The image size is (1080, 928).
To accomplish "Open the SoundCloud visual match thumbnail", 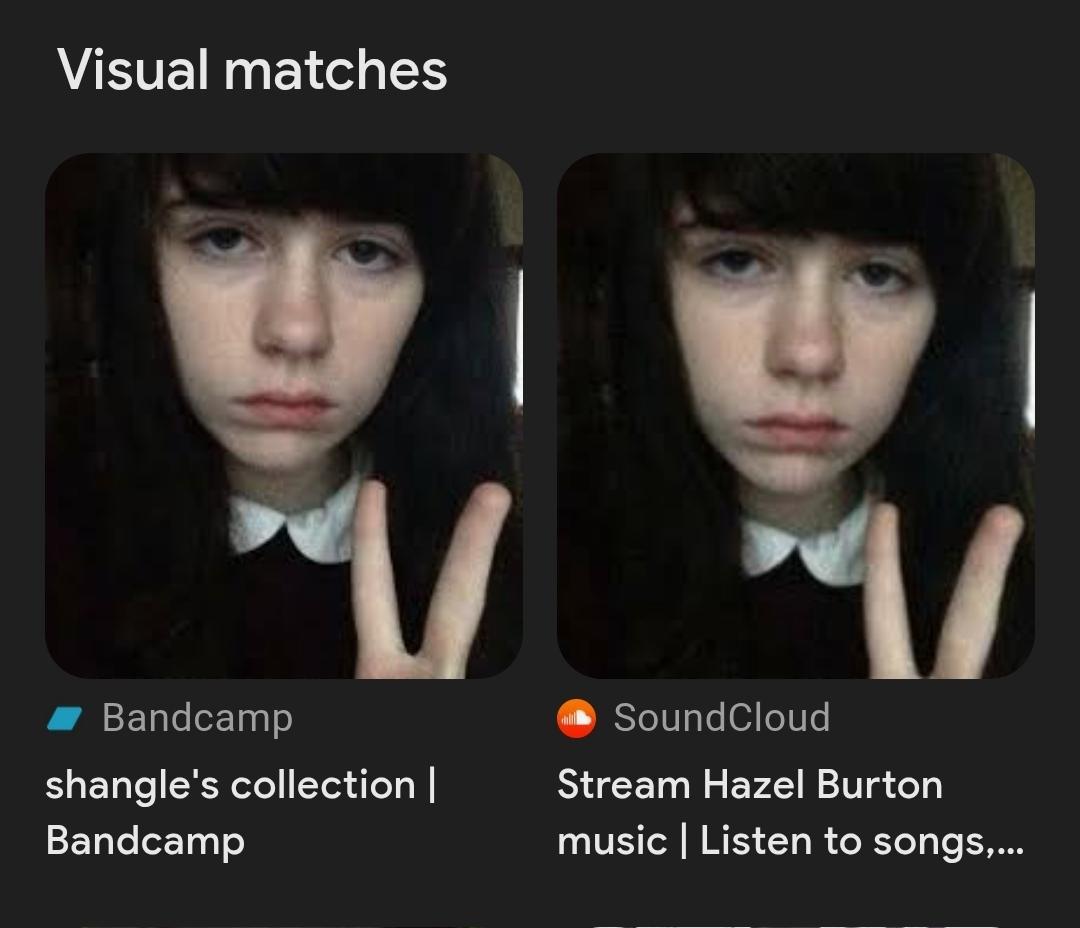I will 795,415.
